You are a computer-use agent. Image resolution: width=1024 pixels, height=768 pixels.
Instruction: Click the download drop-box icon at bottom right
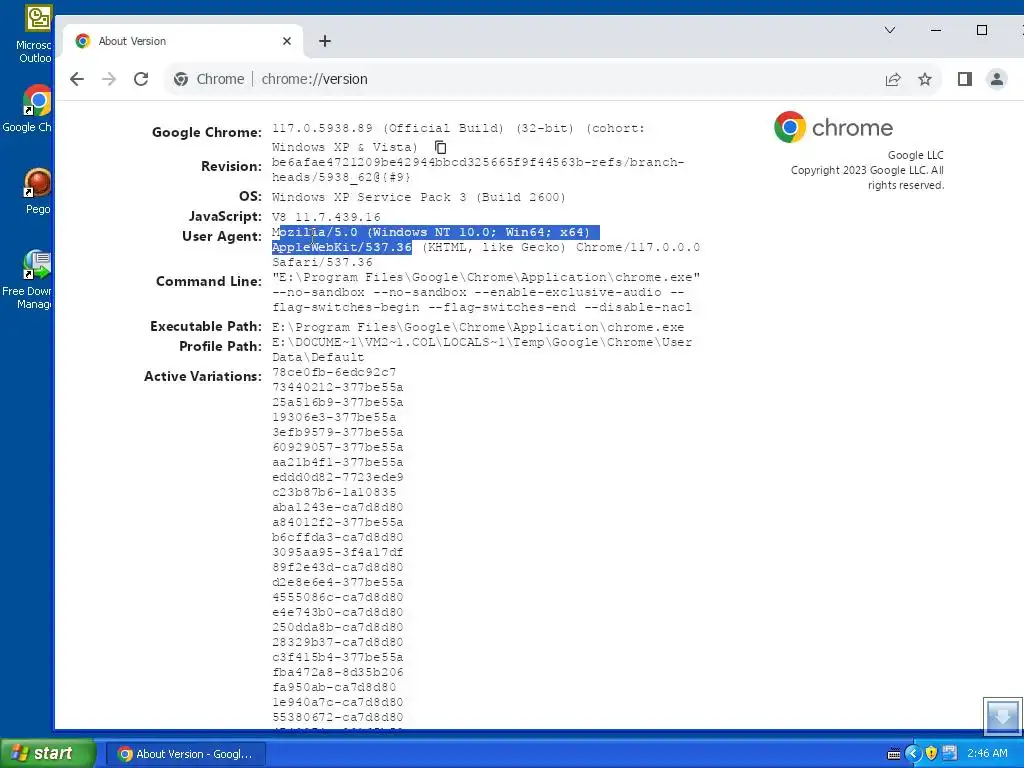click(1002, 716)
